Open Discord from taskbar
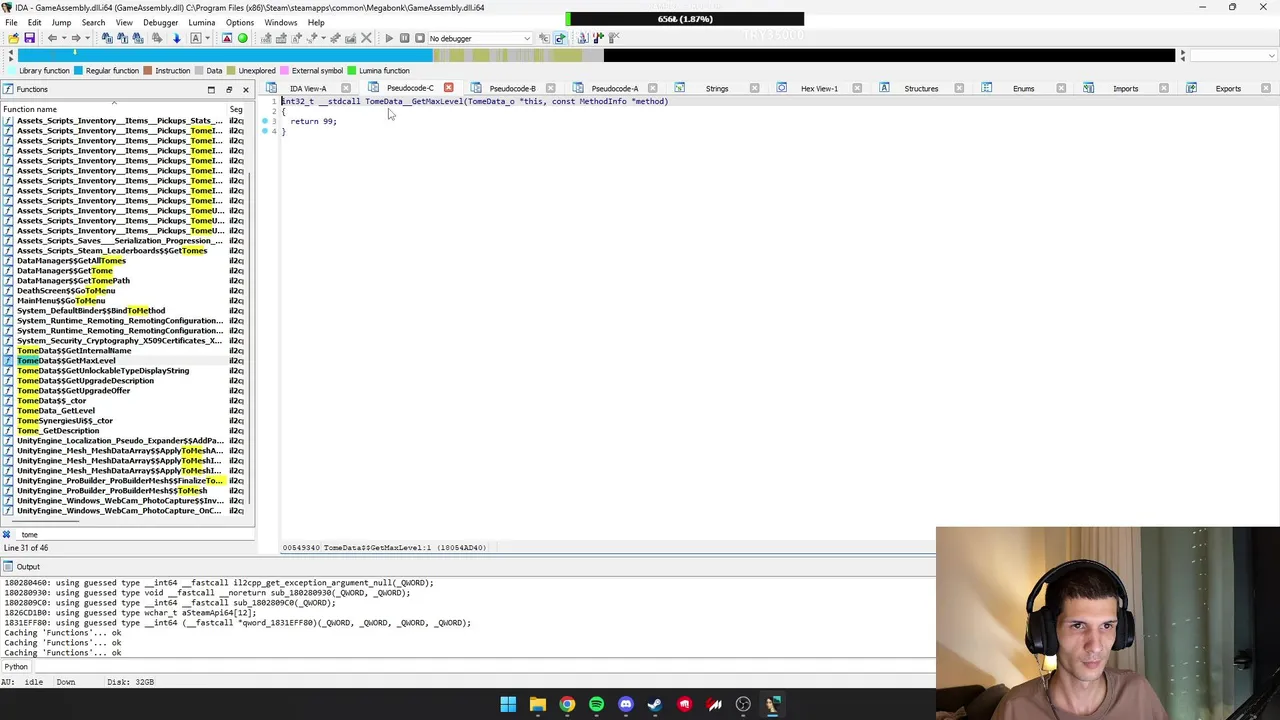Viewport: 1280px width, 720px height. point(626,704)
